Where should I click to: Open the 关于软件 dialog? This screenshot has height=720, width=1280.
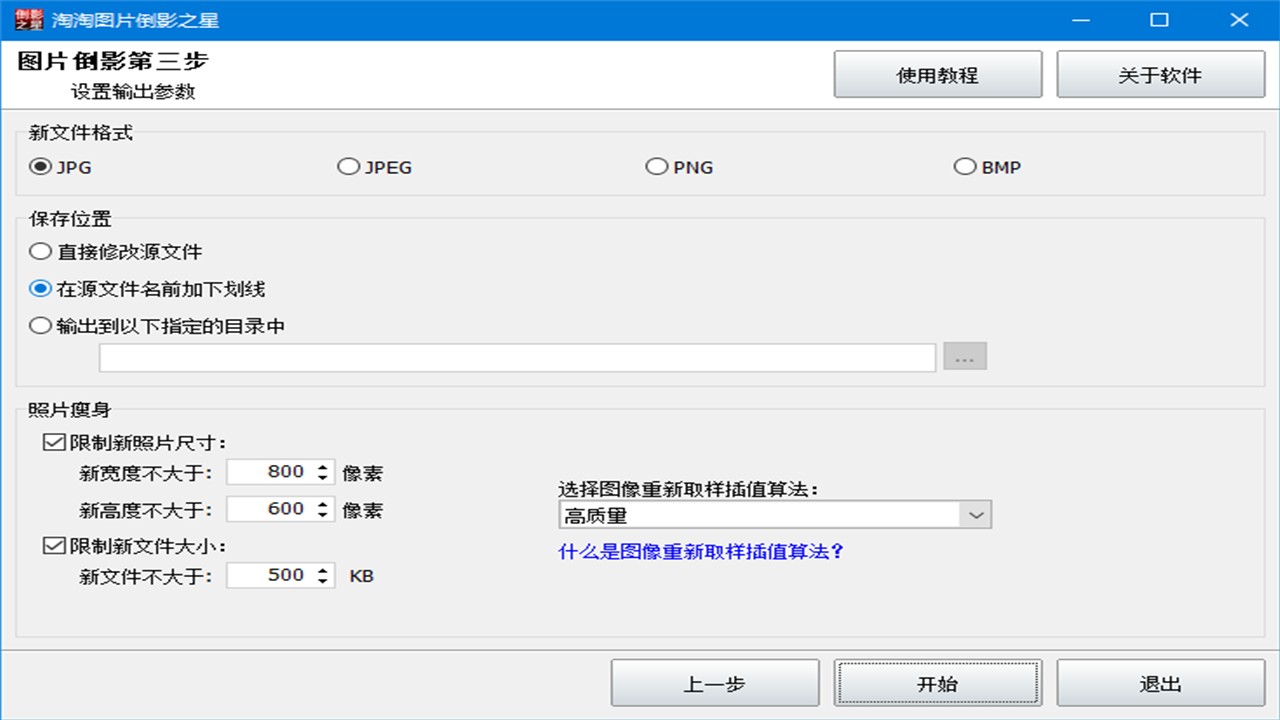(1159, 73)
